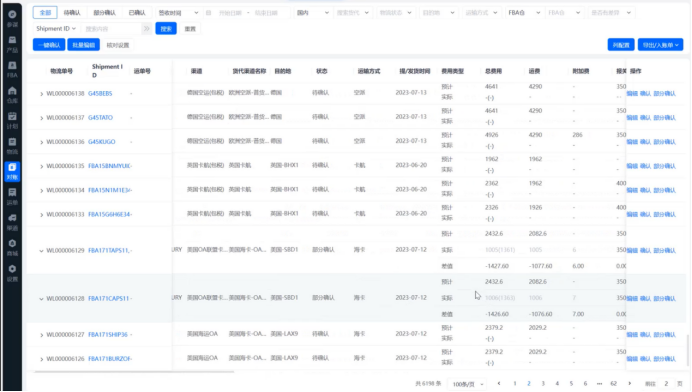Click the page jump input in pagination
The image size is (692, 392).
click(666, 384)
